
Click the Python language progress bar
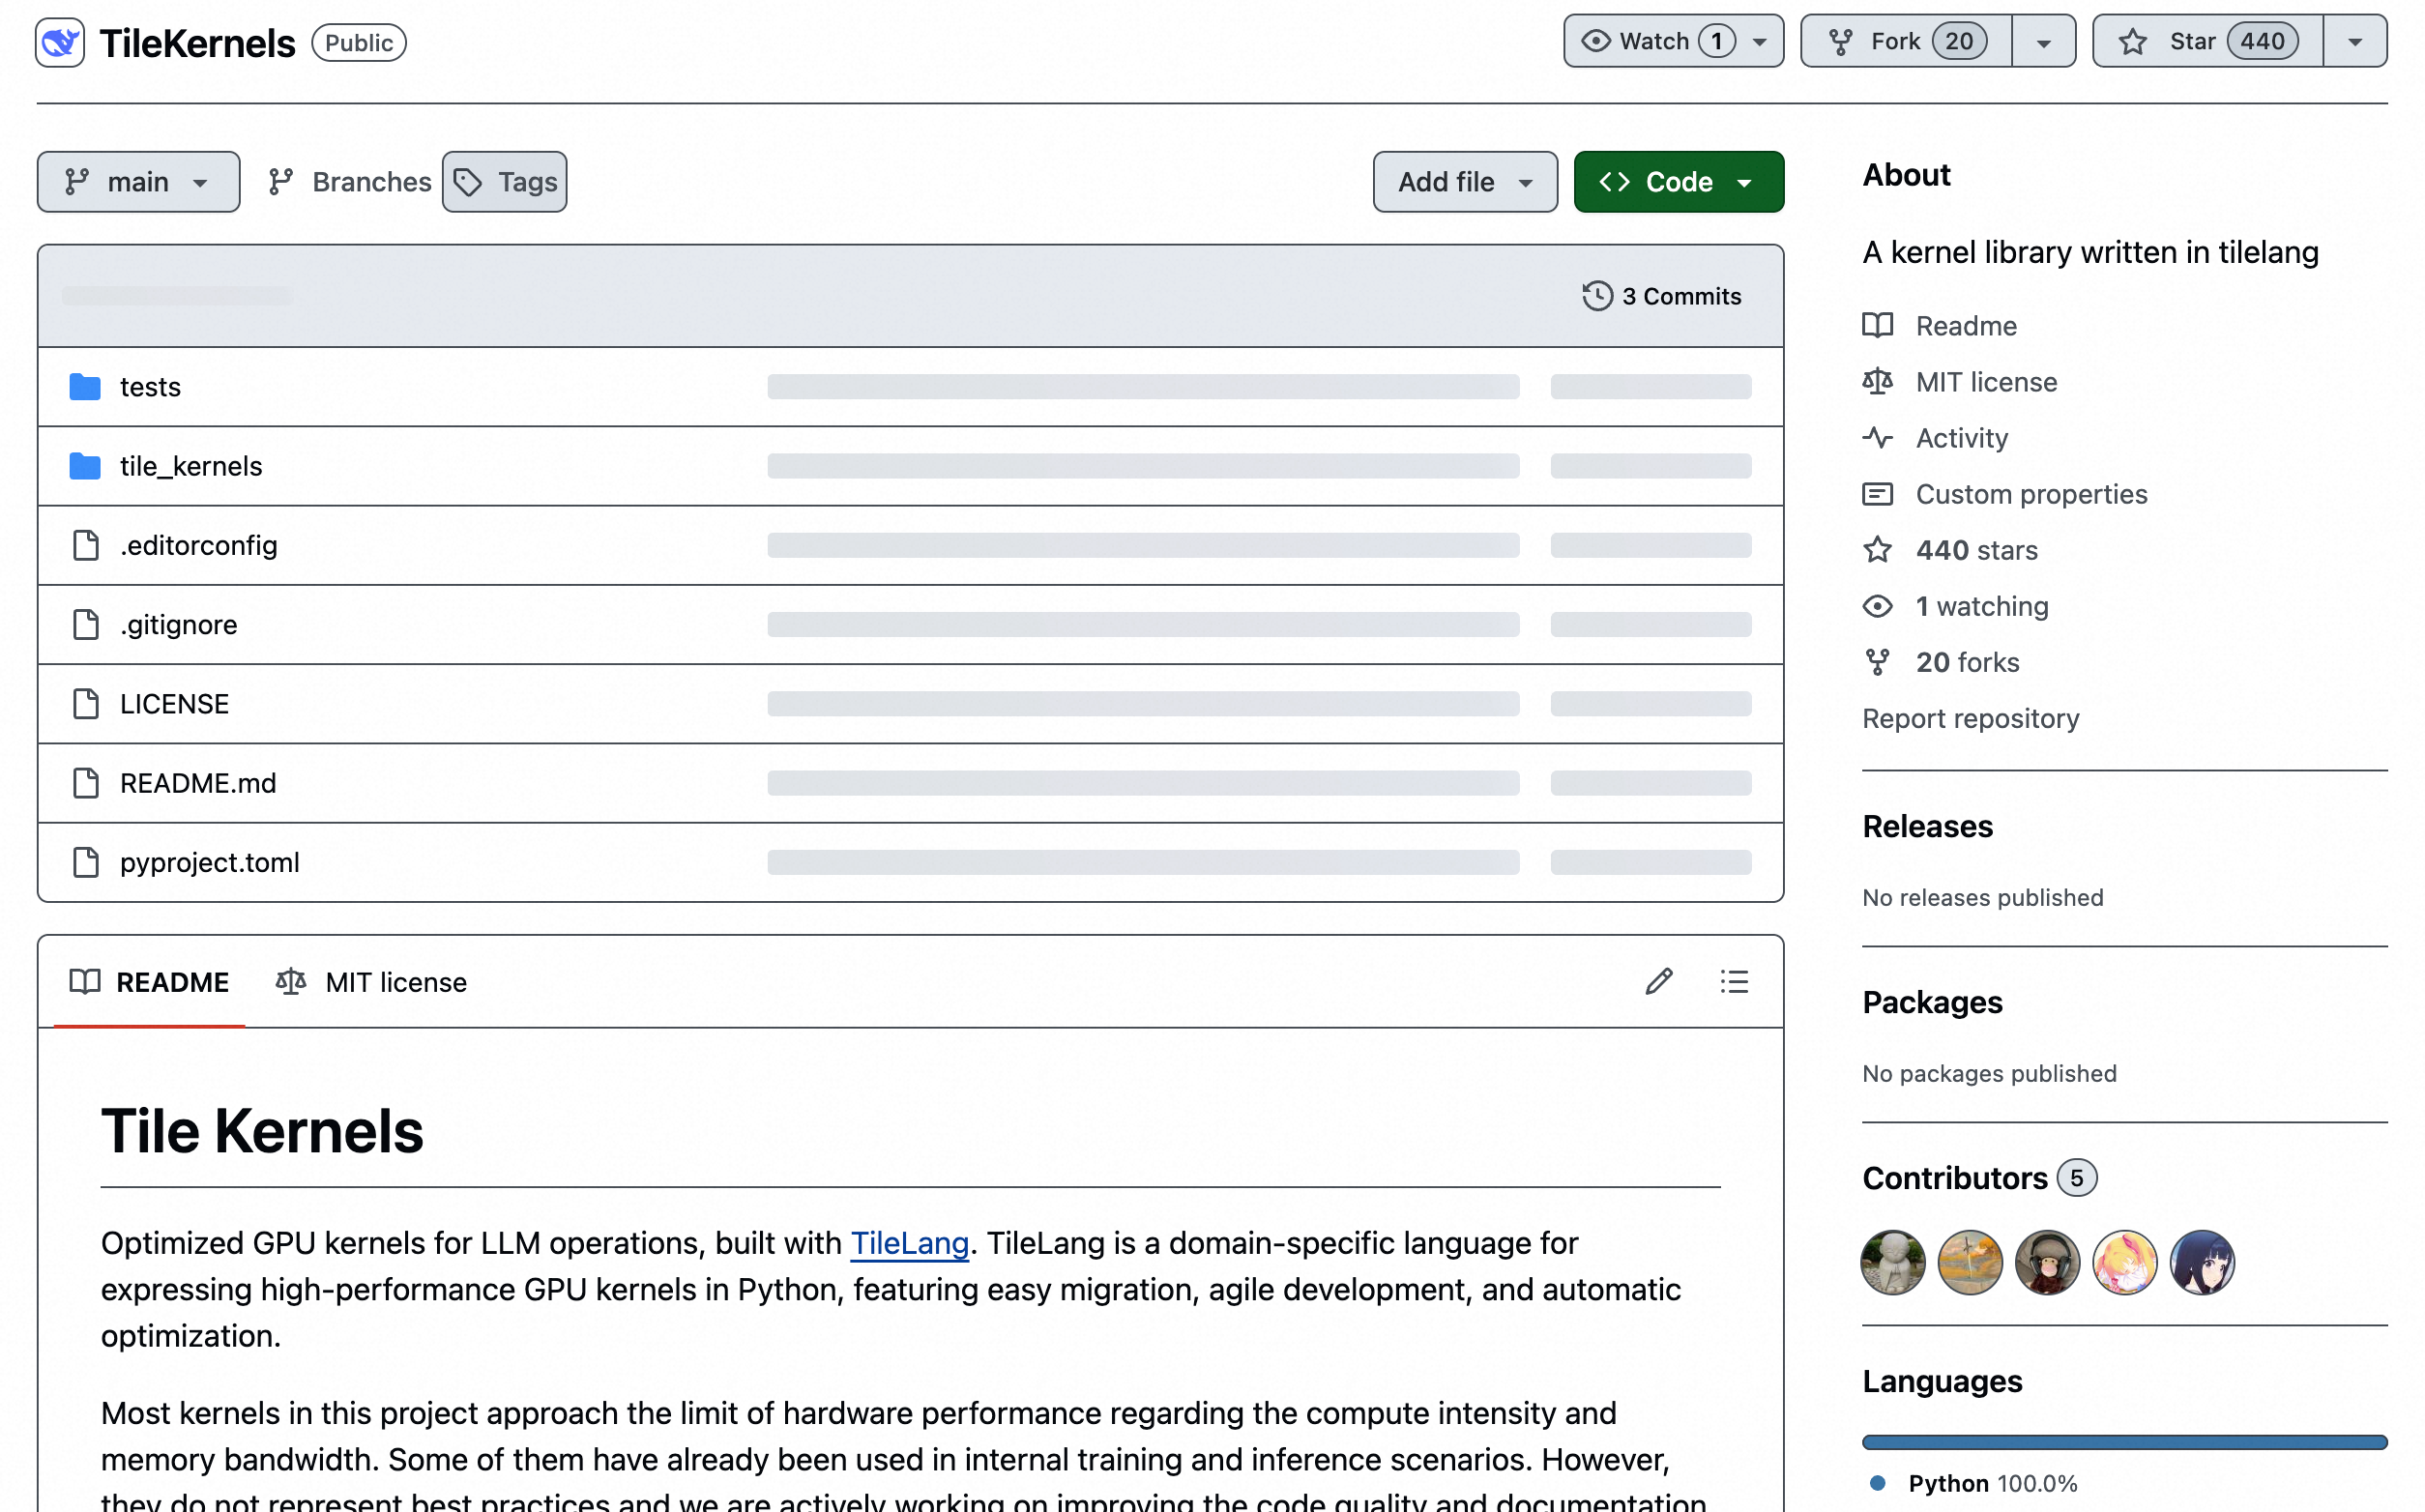coord(2124,1442)
